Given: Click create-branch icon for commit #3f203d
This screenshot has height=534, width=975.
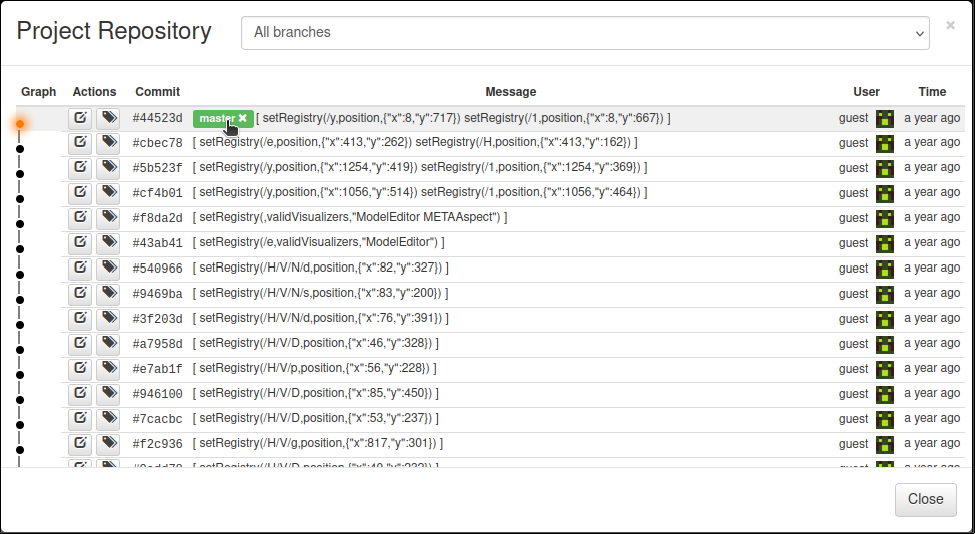Looking at the screenshot, I should [80, 318].
